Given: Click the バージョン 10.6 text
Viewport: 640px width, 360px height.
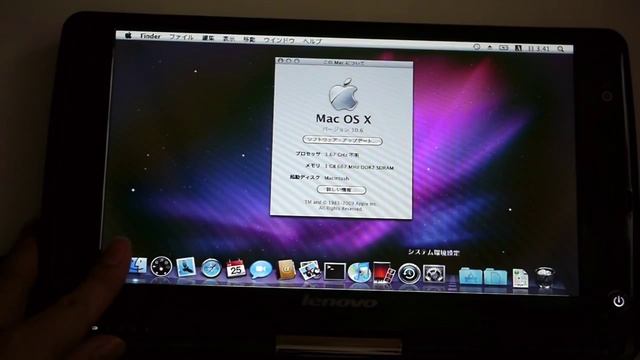Looking at the screenshot, I should (343, 129).
